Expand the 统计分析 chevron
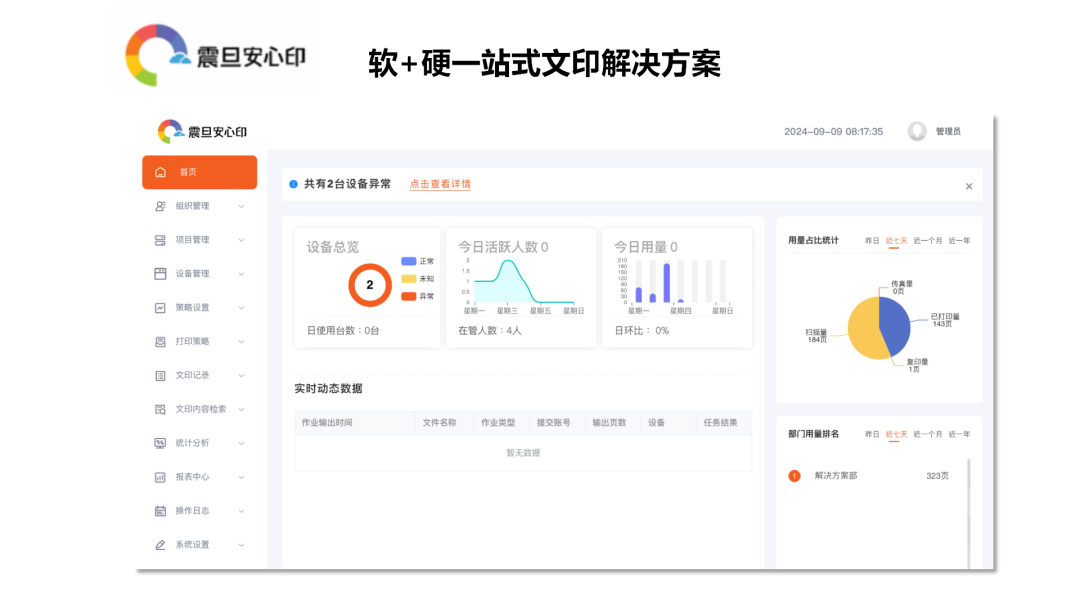This screenshot has height=608, width=1080. coord(242,443)
